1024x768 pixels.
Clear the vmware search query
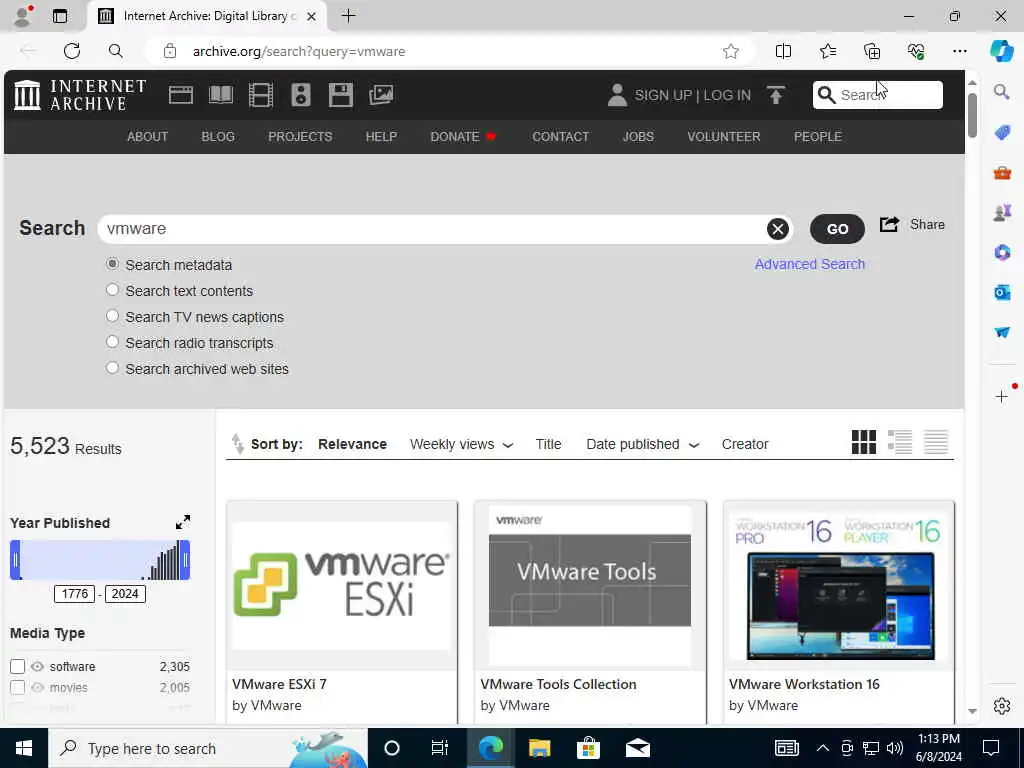[777, 229]
